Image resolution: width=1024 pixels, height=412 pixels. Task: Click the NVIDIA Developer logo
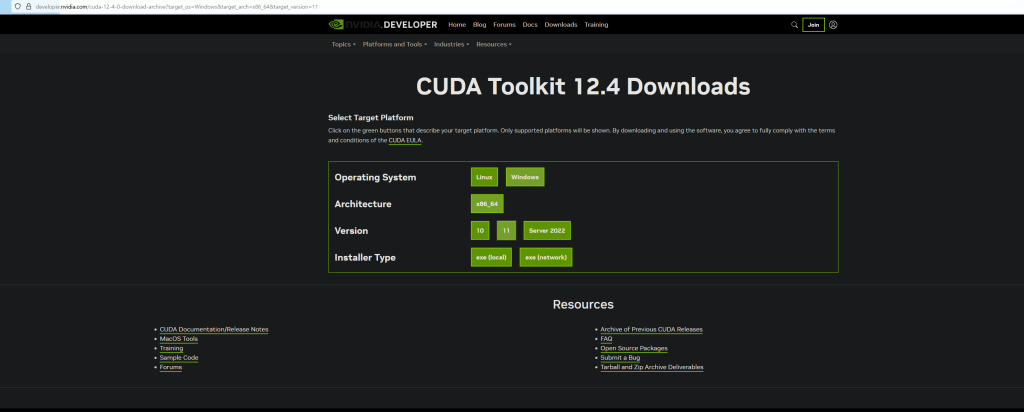[383, 25]
